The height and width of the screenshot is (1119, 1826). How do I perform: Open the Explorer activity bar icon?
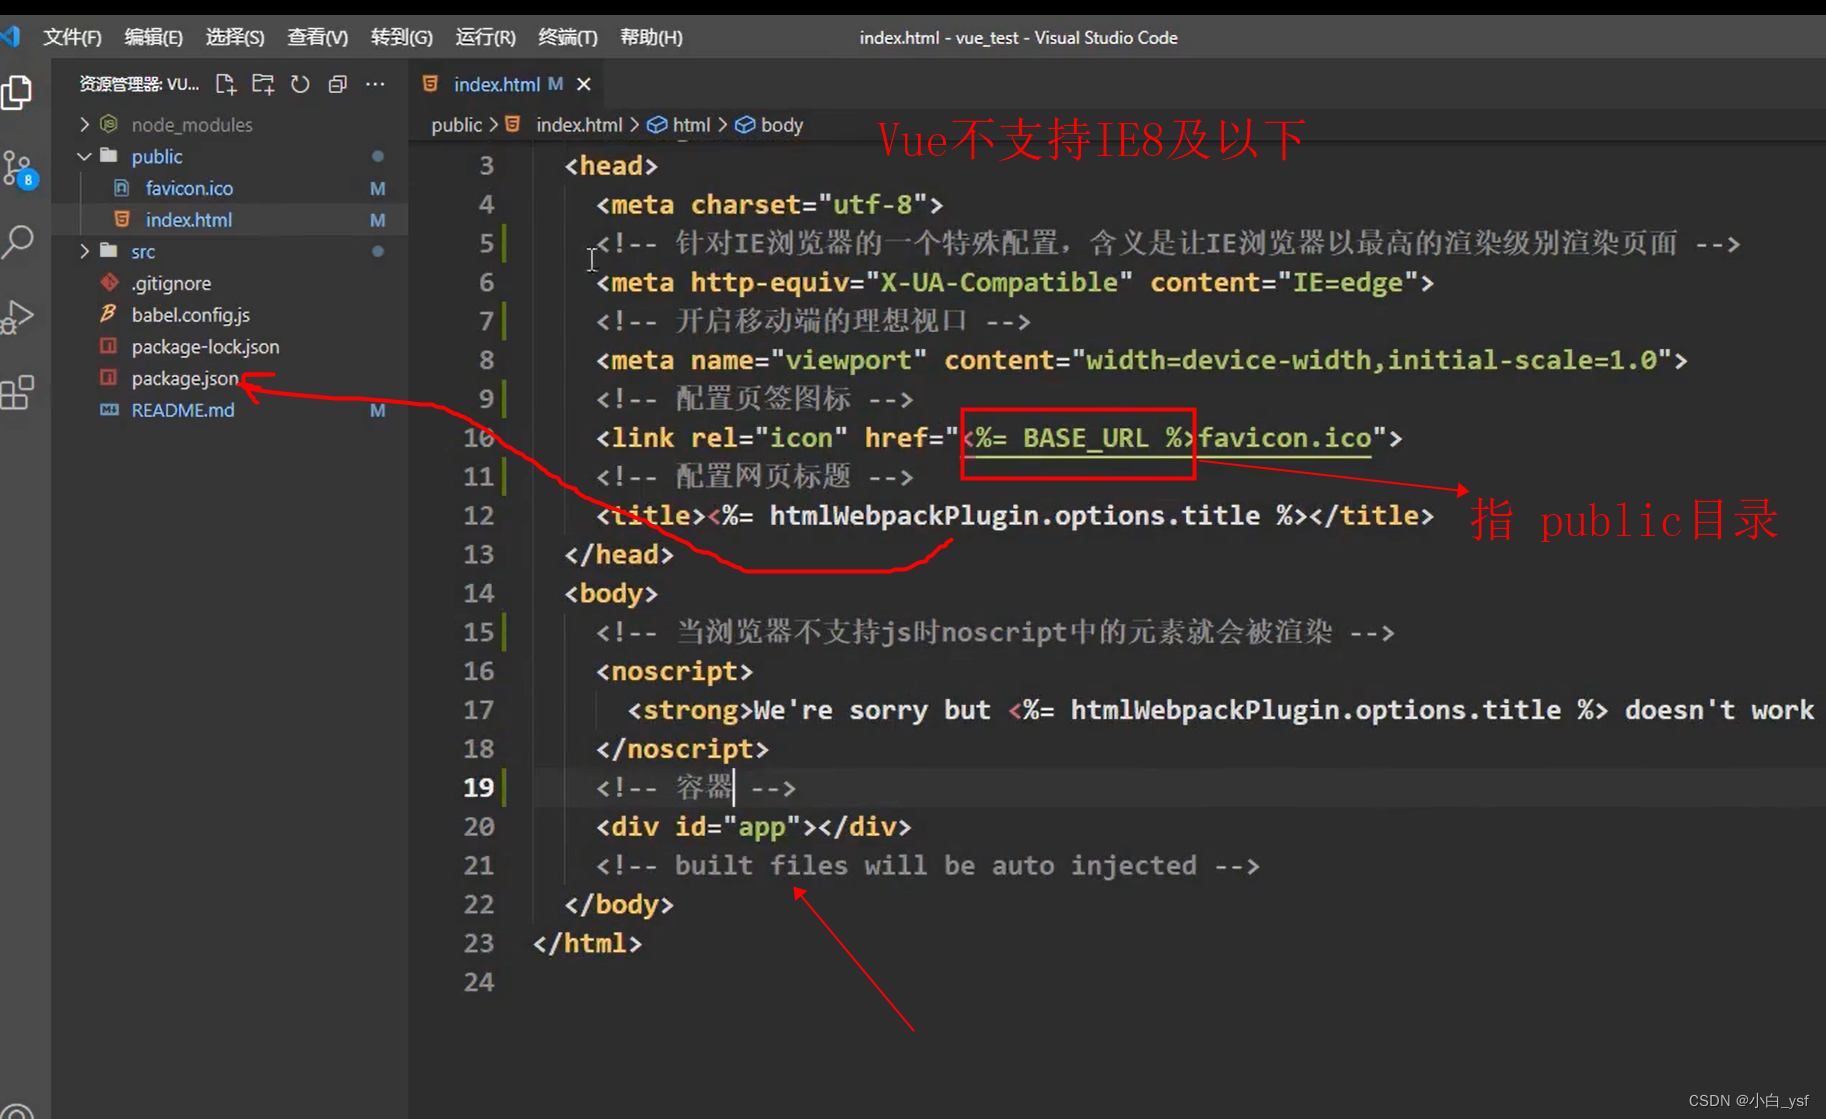(x=17, y=93)
